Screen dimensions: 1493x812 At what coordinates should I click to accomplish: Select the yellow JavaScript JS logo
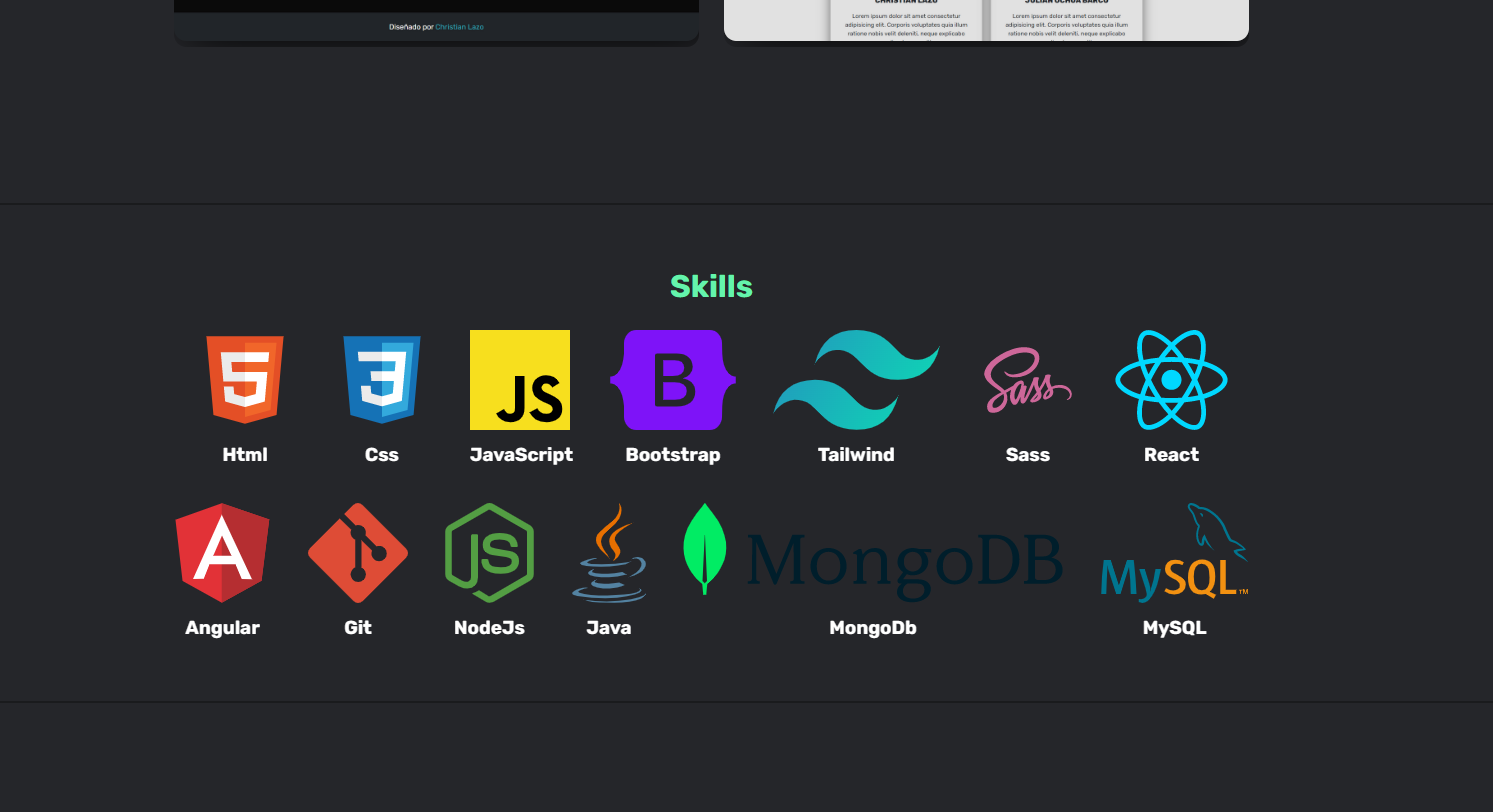pyautogui.click(x=520, y=380)
